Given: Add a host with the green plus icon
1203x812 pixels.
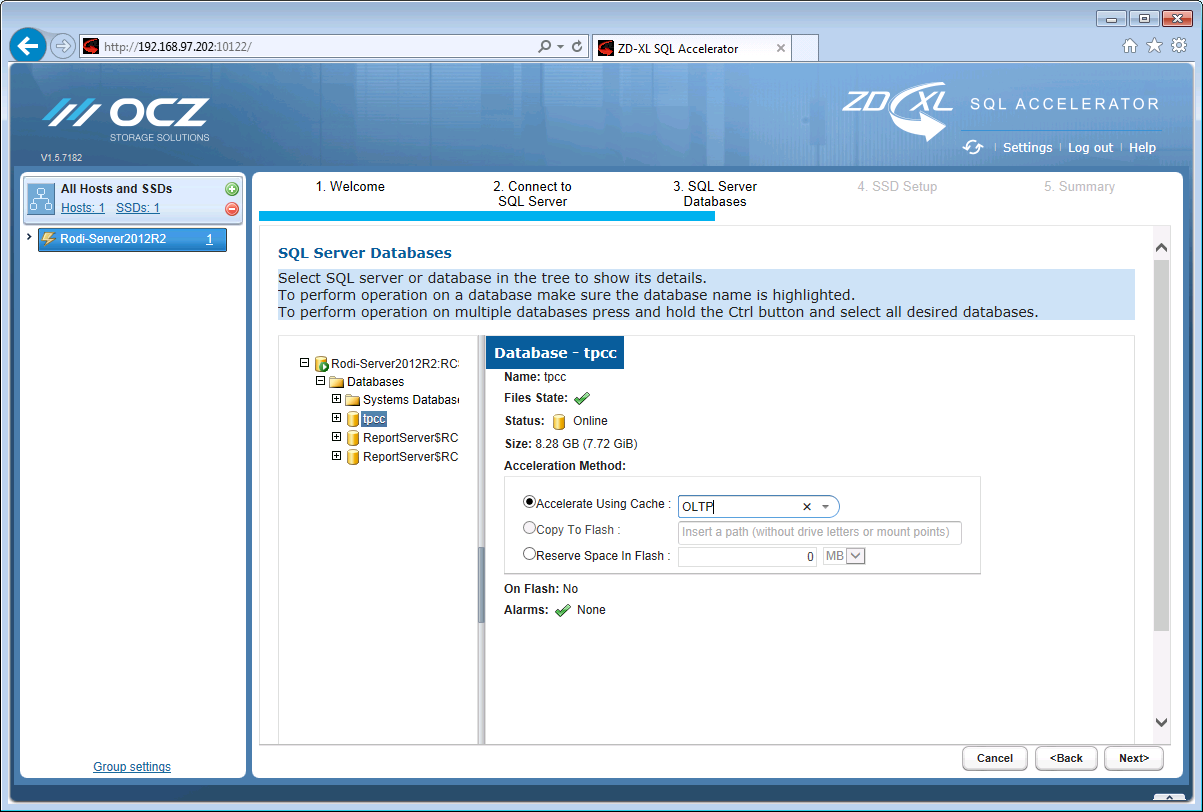Looking at the screenshot, I should (232, 189).
